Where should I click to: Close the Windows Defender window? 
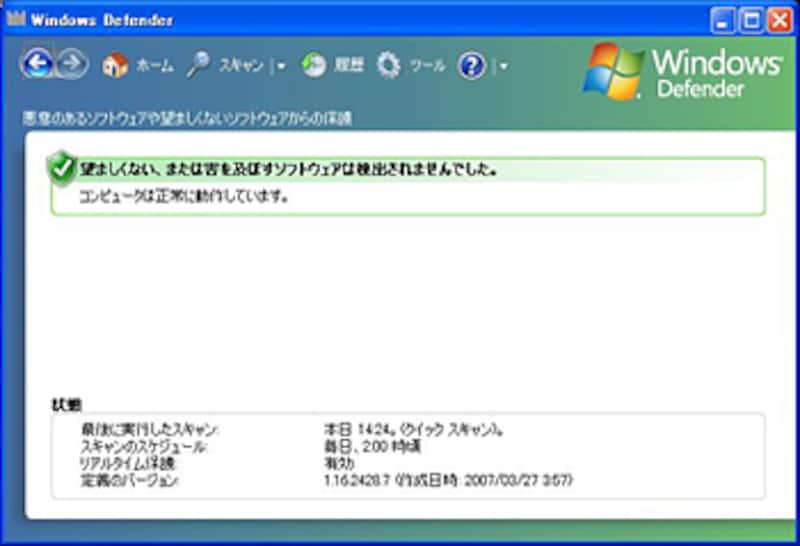(x=780, y=21)
